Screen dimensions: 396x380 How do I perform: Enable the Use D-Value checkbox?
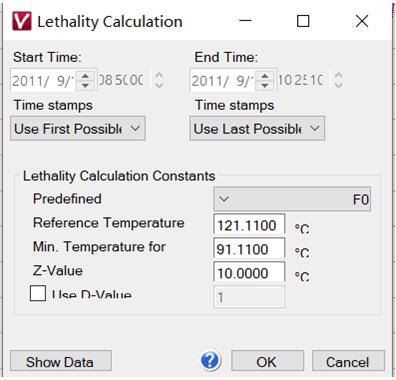pos(38,294)
